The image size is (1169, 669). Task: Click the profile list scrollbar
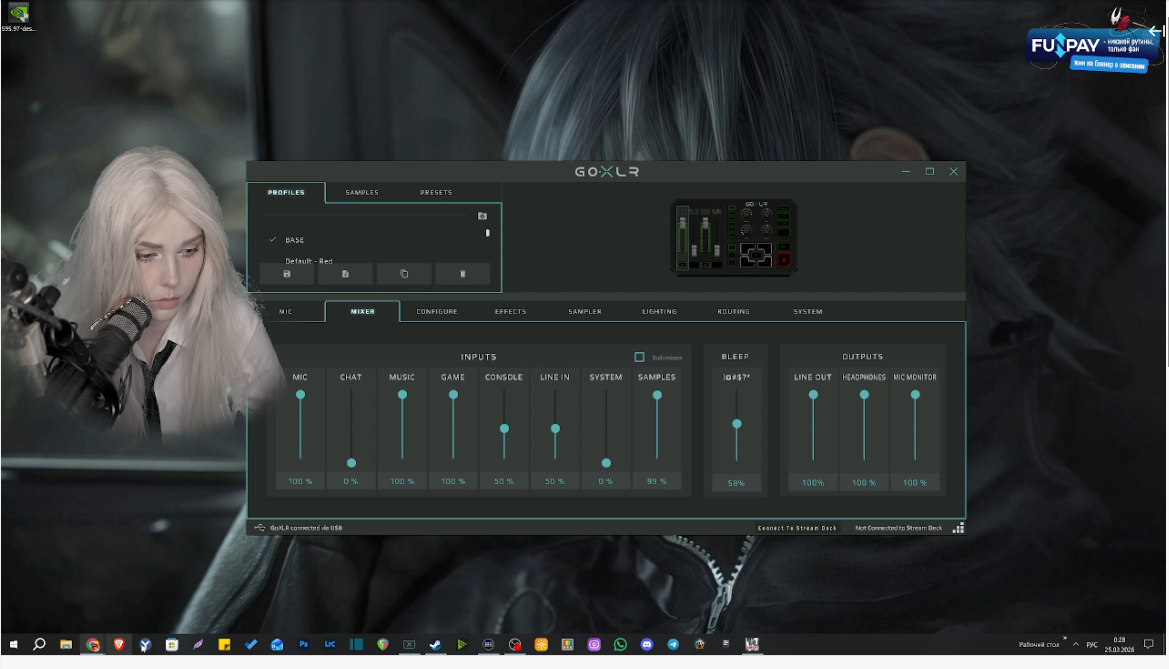(x=488, y=233)
